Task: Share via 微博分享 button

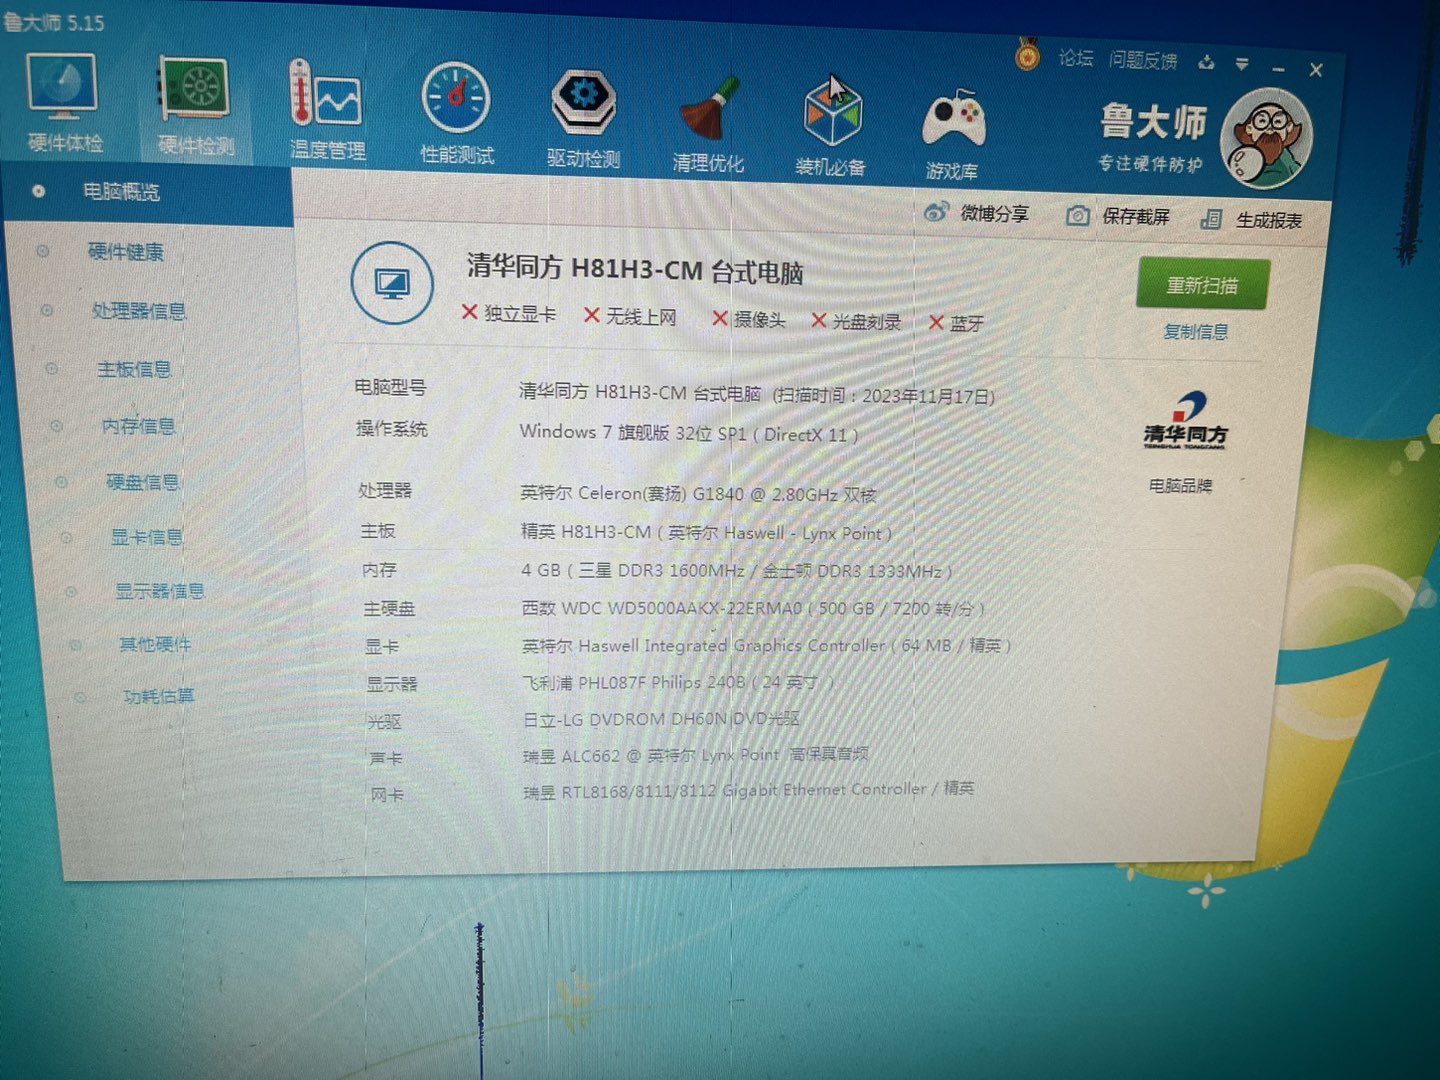Action: [976, 213]
